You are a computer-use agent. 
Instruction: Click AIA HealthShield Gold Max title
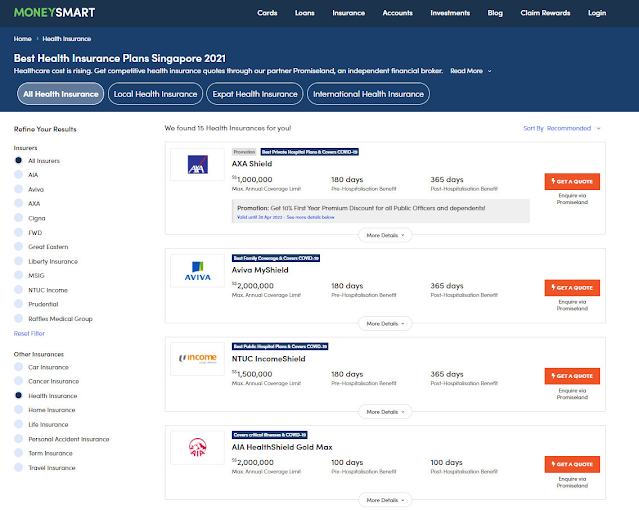pyautogui.click(x=282, y=447)
